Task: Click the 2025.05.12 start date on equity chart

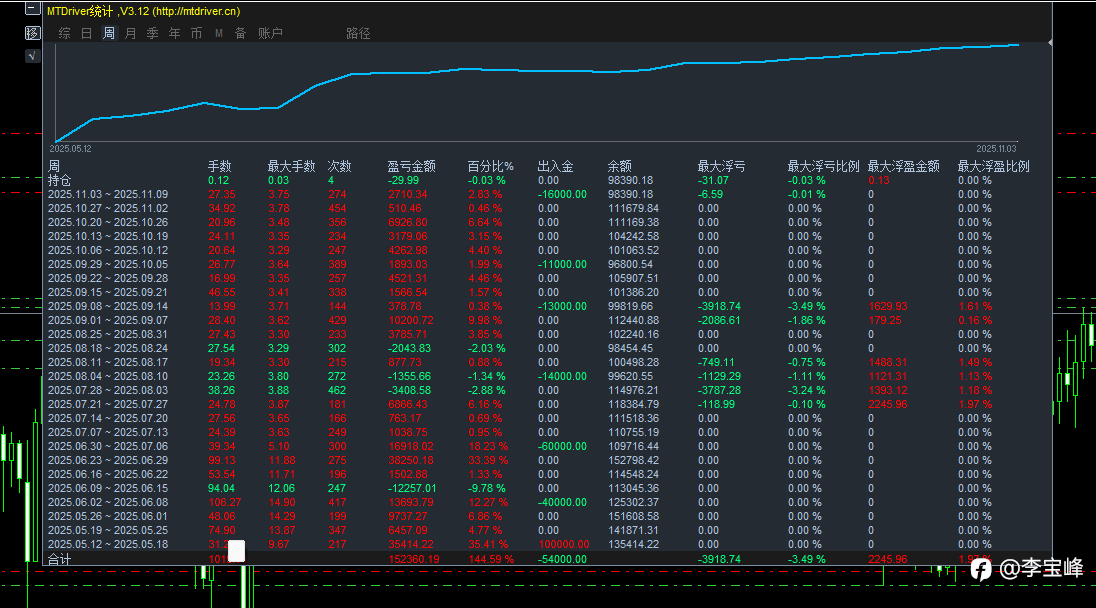Action: click(x=70, y=148)
